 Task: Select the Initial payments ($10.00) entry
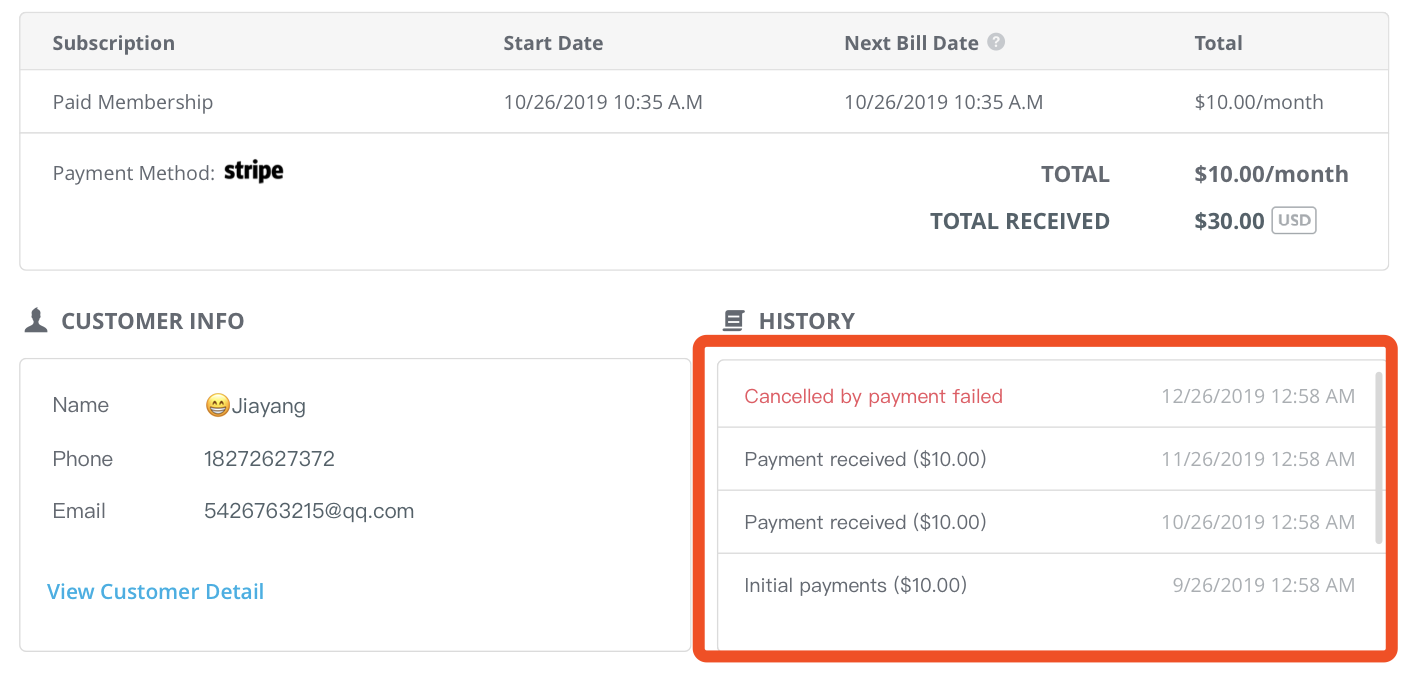pyautogui.click(x=1049, y=585)
